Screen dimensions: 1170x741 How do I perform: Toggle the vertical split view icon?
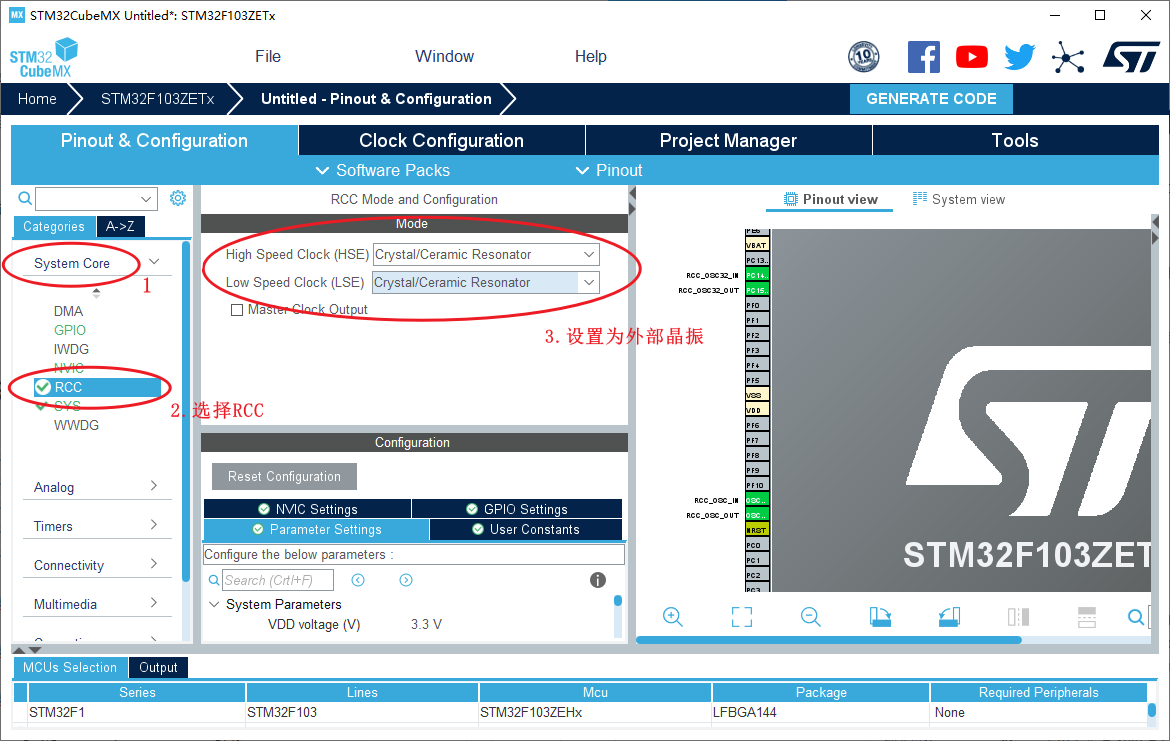tap(1018, 616)
